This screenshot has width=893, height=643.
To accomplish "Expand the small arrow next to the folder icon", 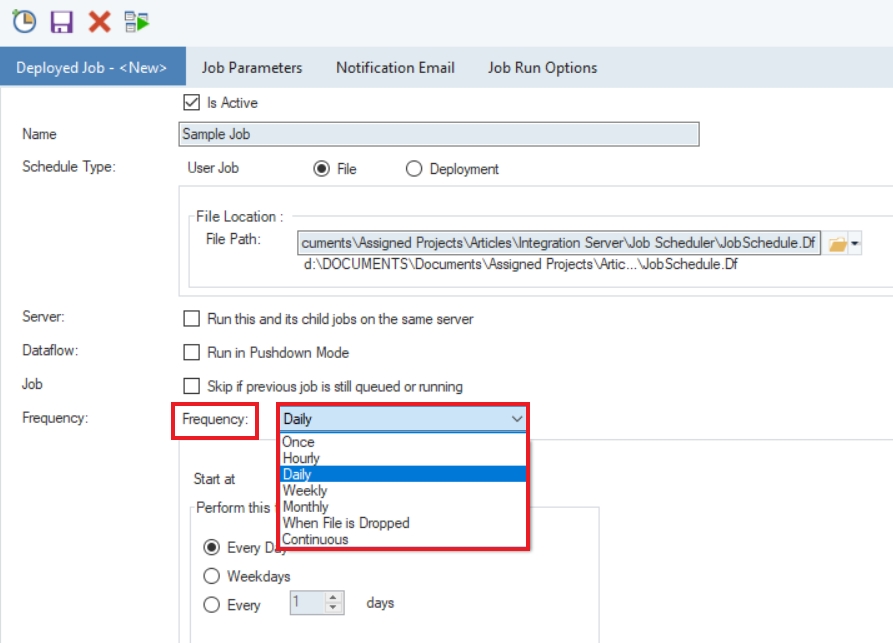I will tap(855, 244).
